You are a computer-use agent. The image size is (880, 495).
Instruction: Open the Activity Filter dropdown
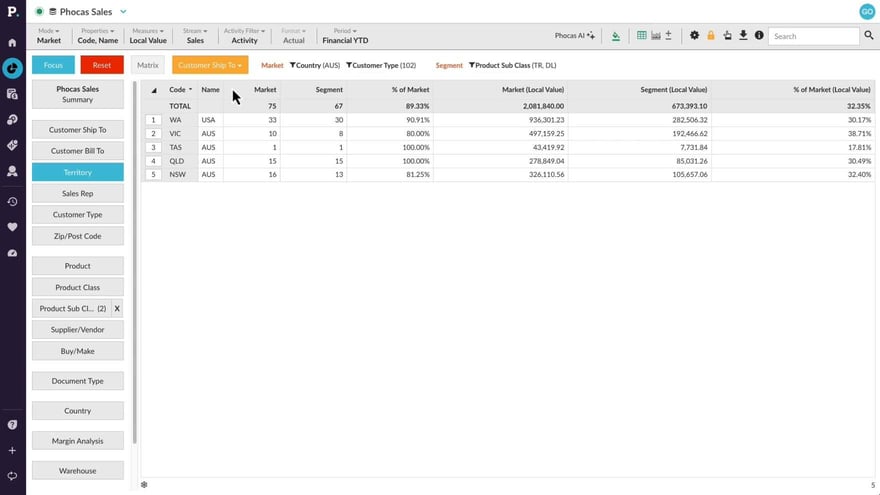pos(244,36)
